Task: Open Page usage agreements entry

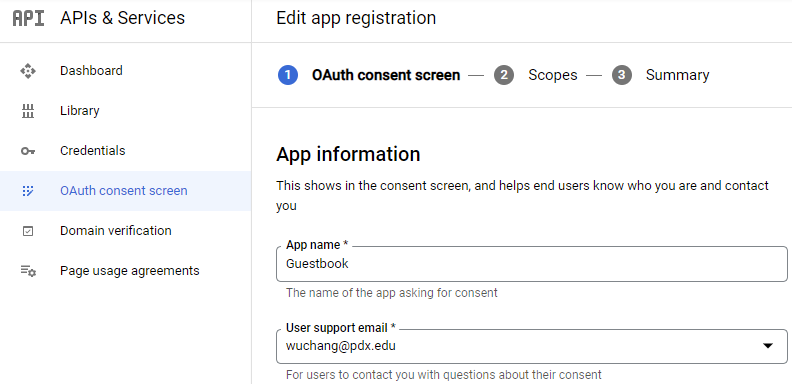Action: [125, 271]
